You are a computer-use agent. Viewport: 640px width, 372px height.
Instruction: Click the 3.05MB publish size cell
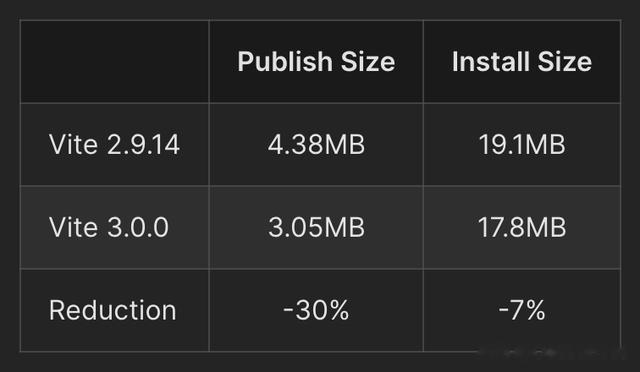pos(316,227)
